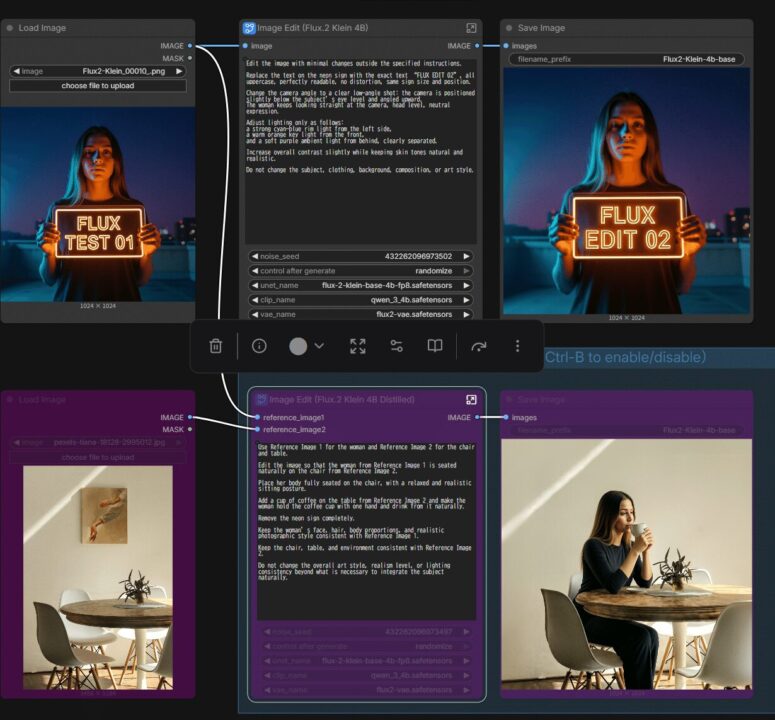
Task: Edit the filename_prefix Flux2-Klein-4b-base field
Action: pyautogui.click(x=626, y=59)
